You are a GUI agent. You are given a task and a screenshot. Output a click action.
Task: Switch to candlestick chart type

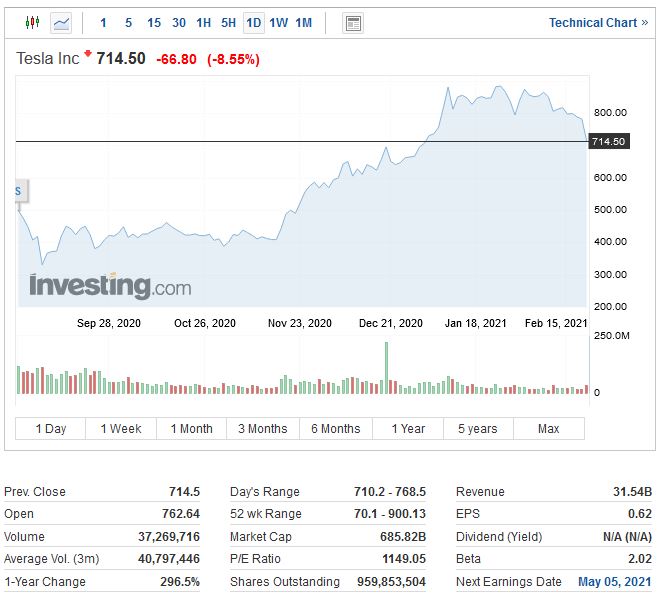[x=32, y=22]
